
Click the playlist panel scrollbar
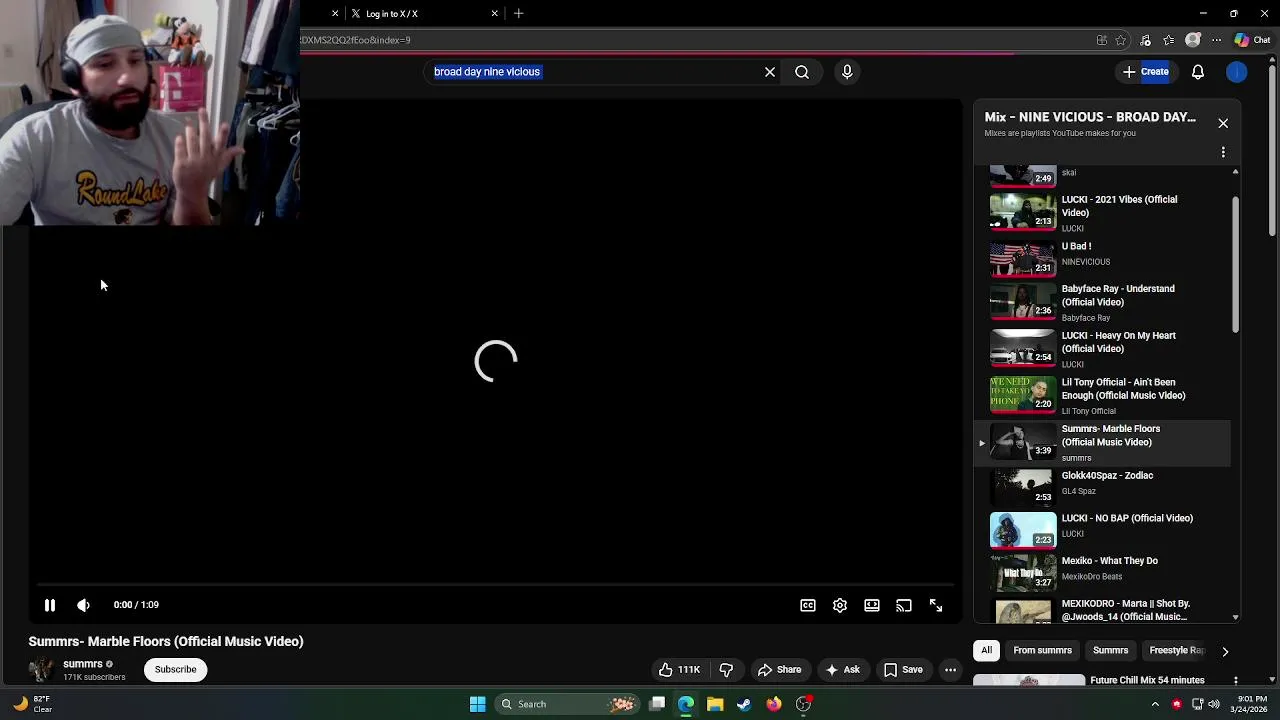click(x=1236, y=266)
